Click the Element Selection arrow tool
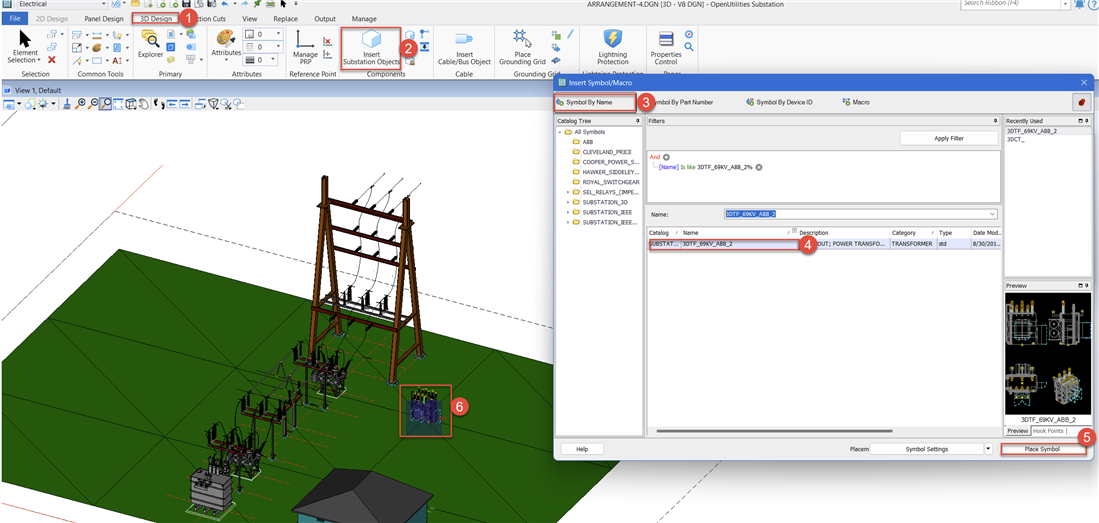 pos(25,39)
